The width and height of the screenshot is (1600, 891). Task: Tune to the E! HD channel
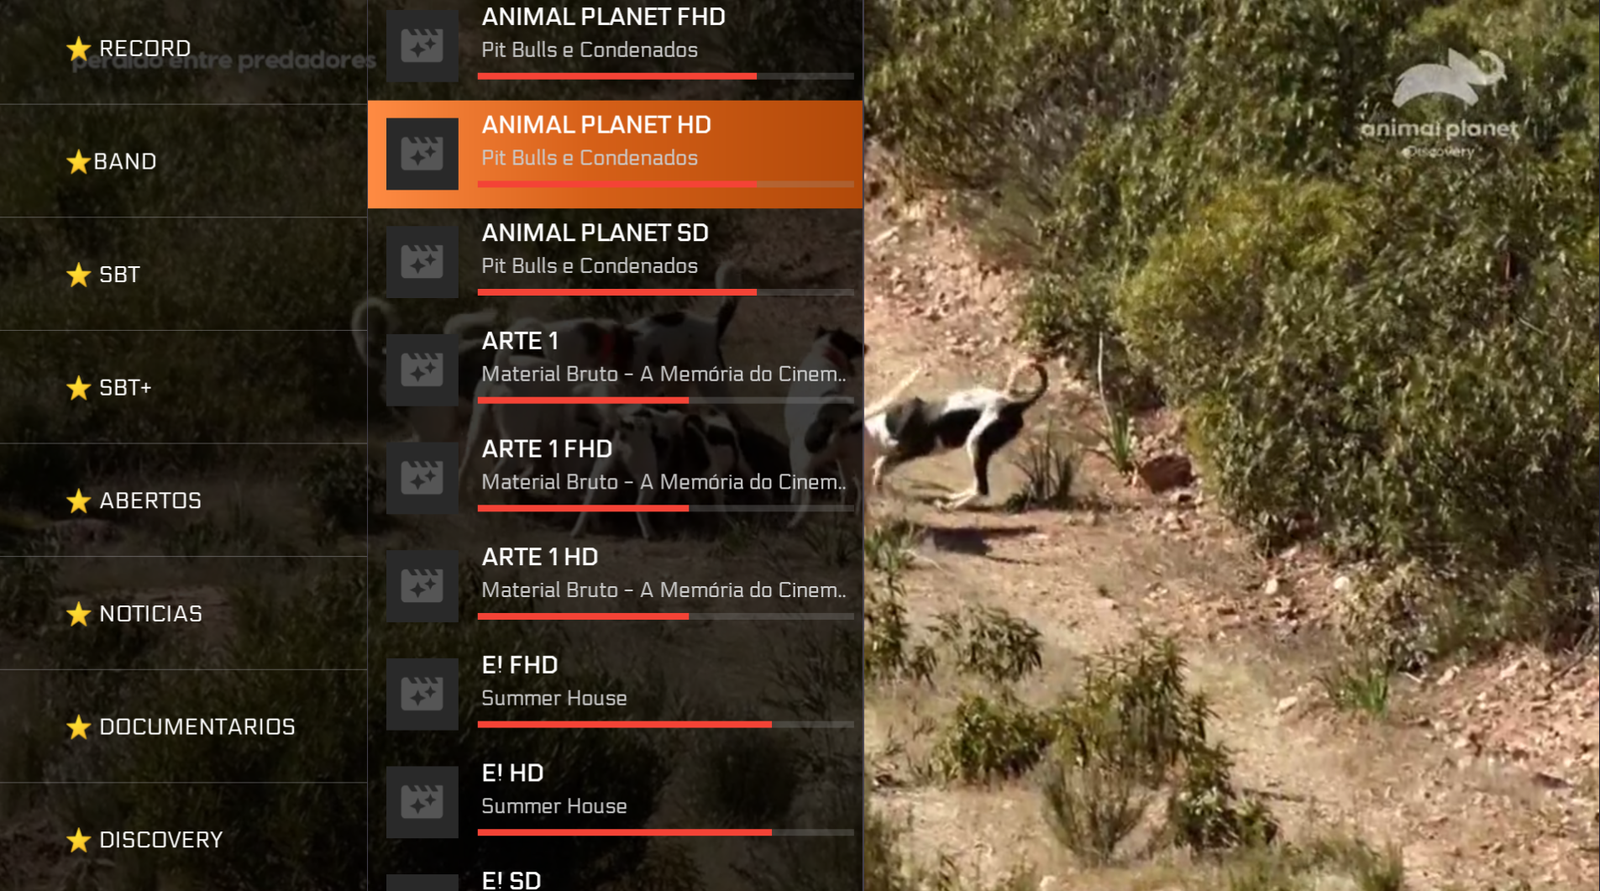click(615, 802)
